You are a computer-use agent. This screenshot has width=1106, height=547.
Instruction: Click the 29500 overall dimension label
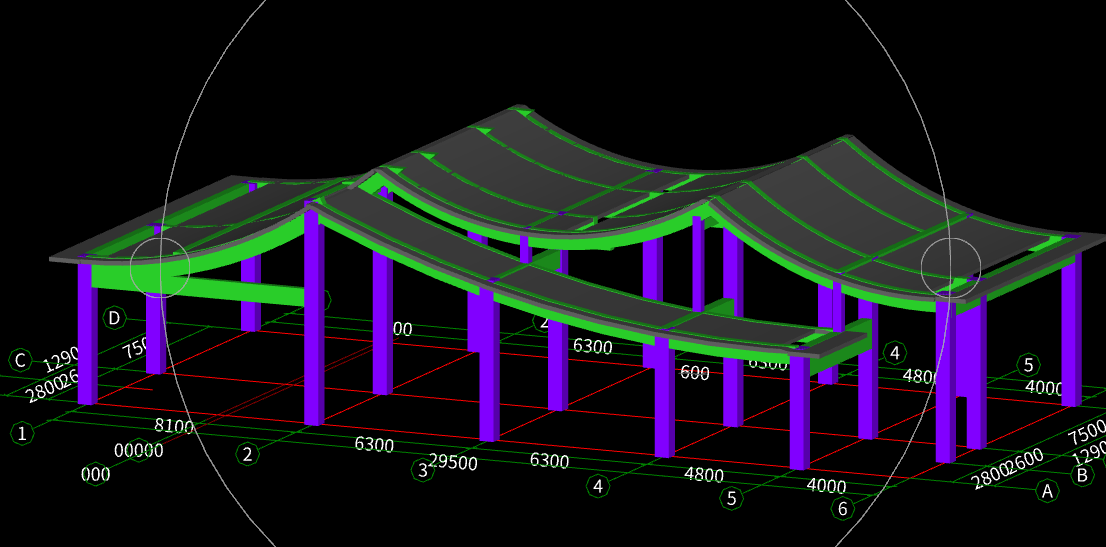coord(454,464)
